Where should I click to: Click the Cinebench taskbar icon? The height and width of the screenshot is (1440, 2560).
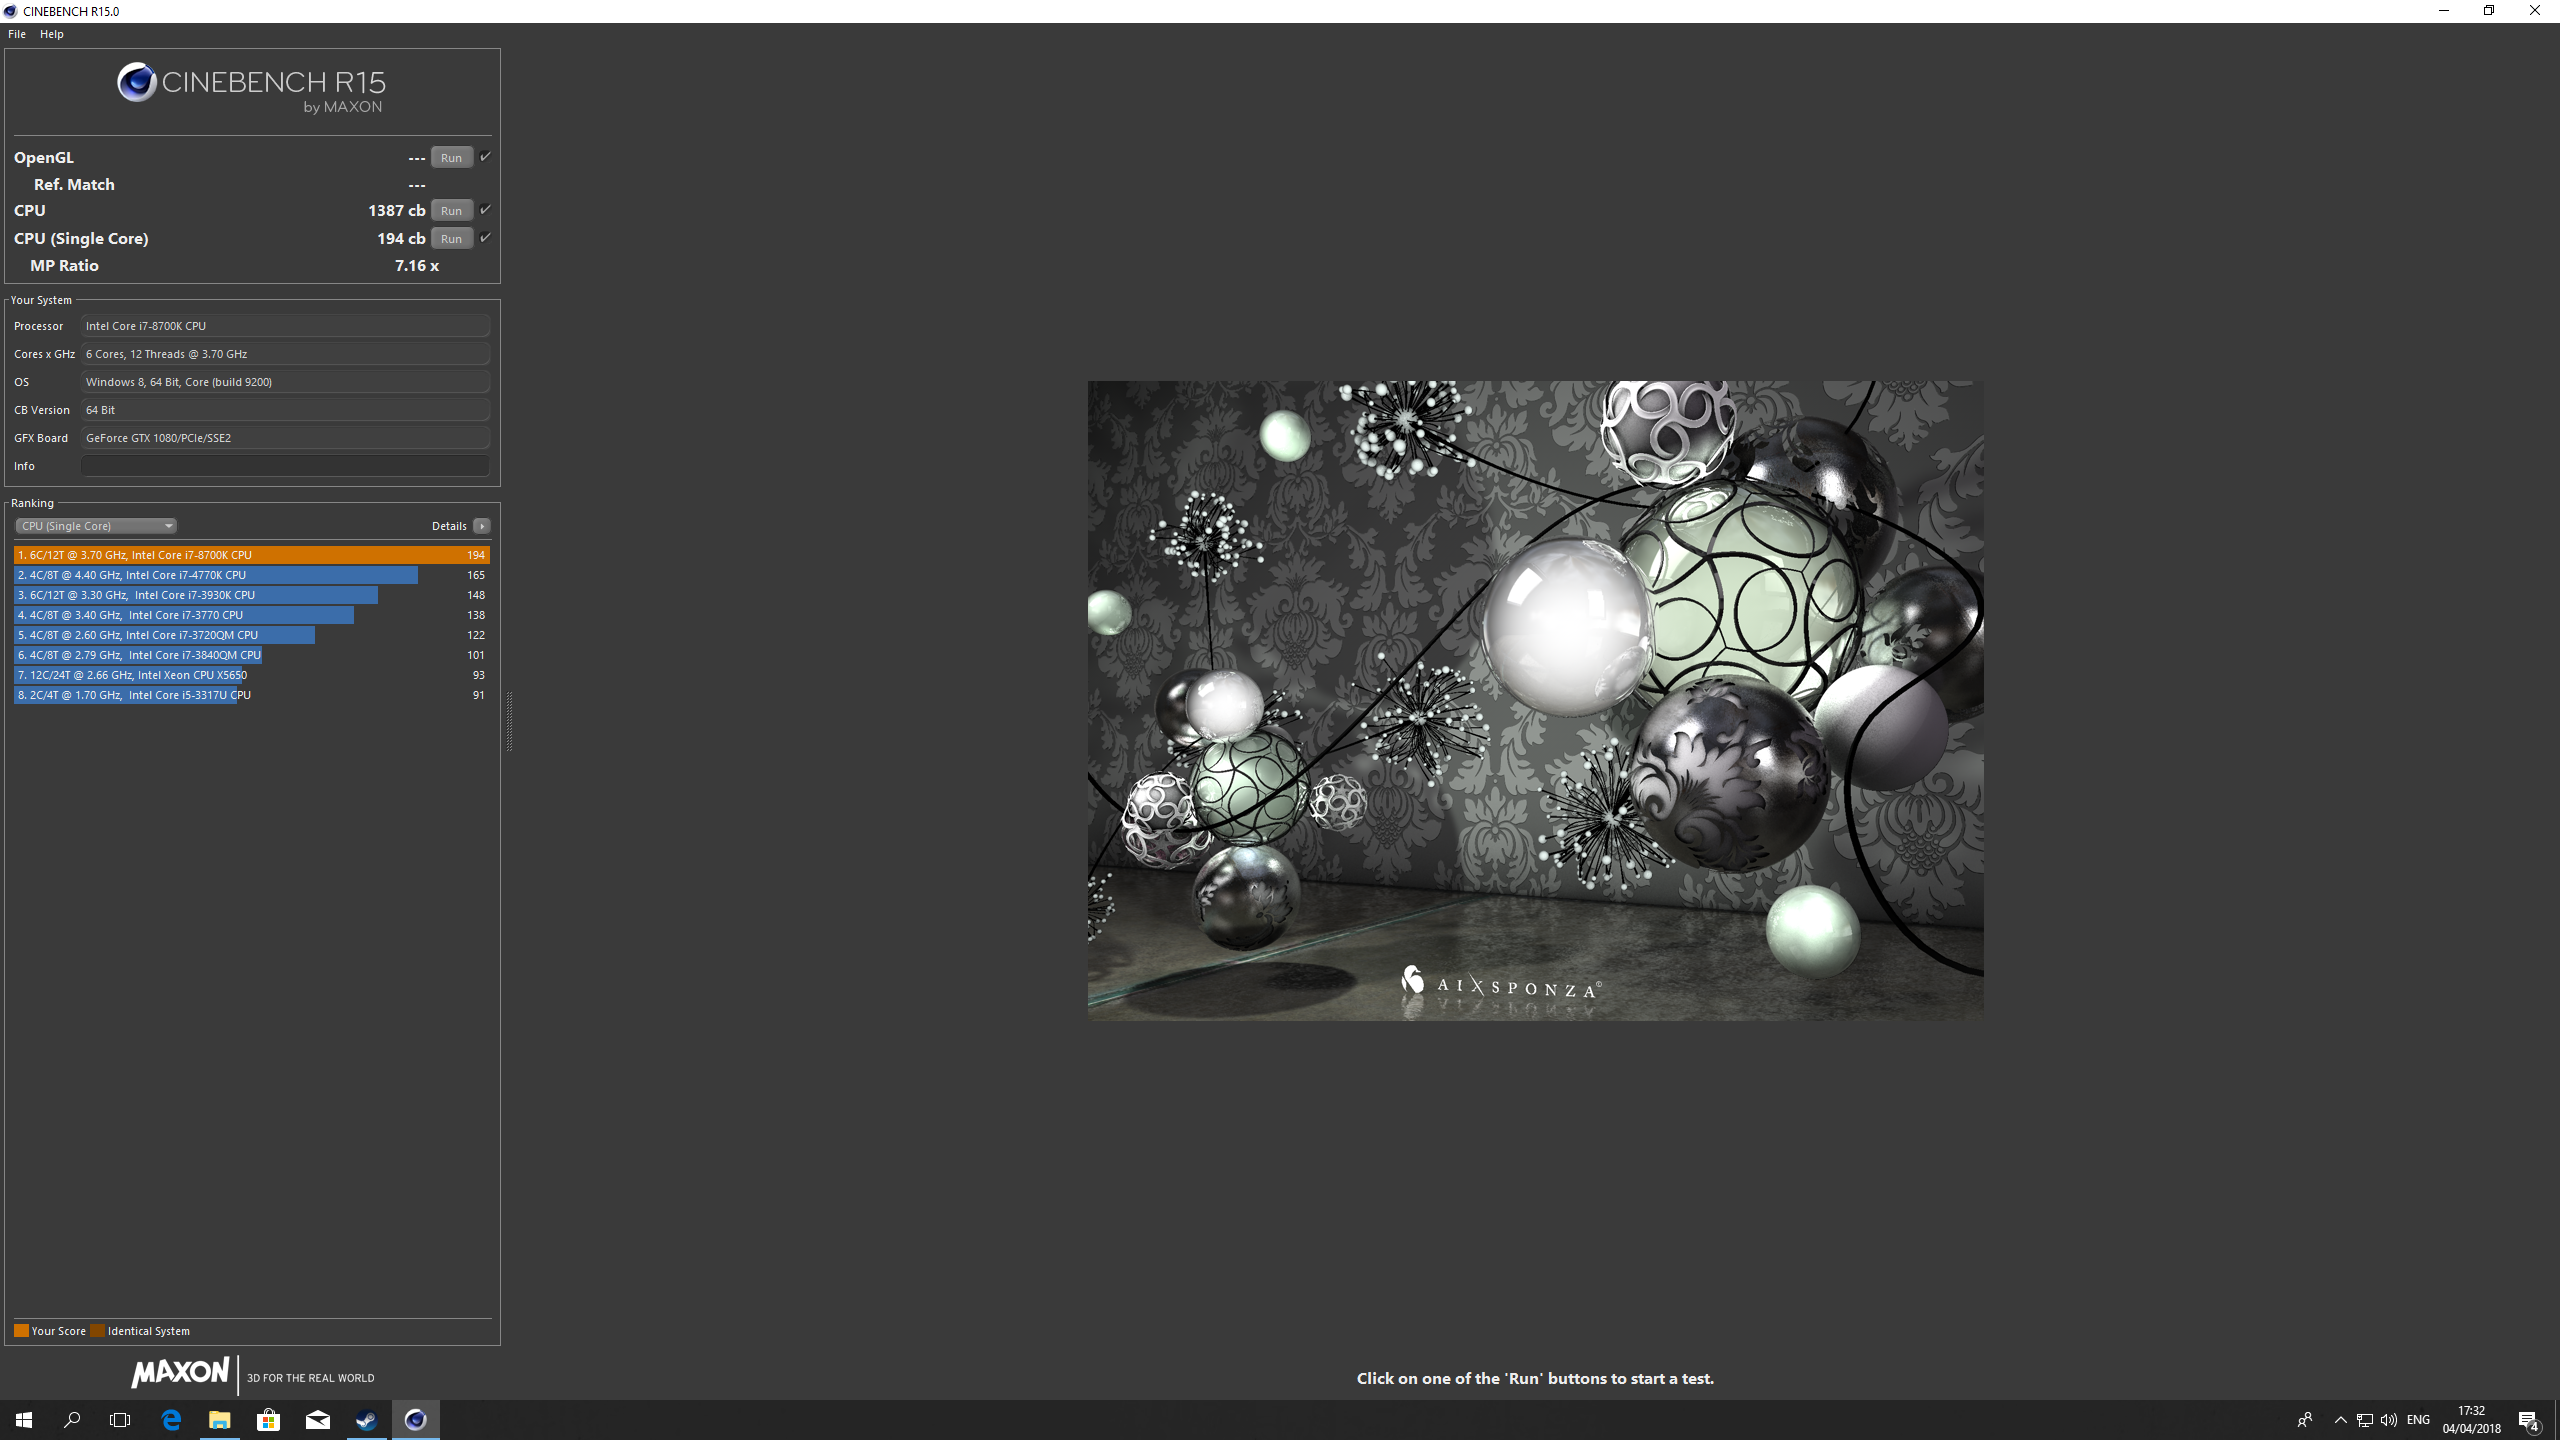pyautogui.click(x=415, y=1419)
